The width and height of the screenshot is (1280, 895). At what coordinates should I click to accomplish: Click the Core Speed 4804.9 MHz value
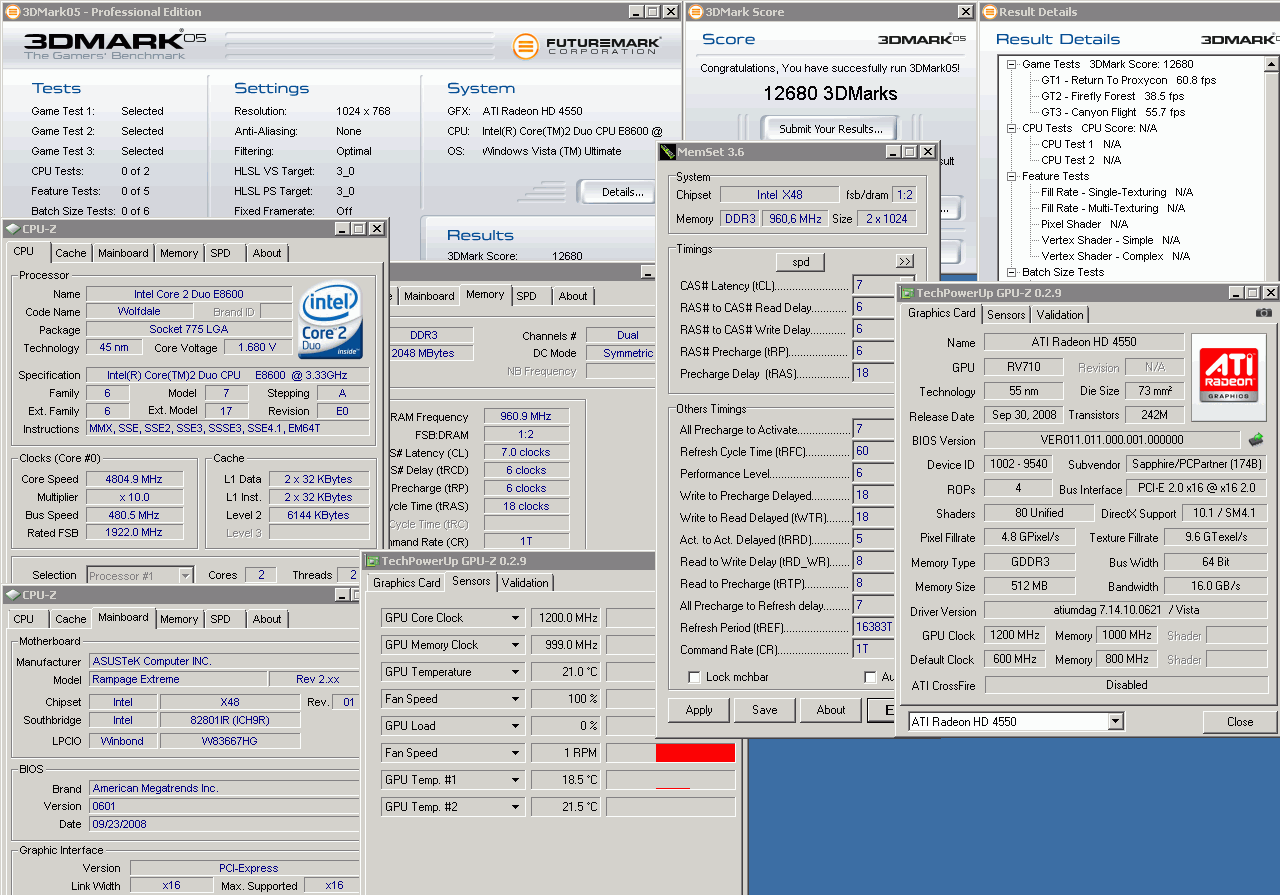click(134, 479)
